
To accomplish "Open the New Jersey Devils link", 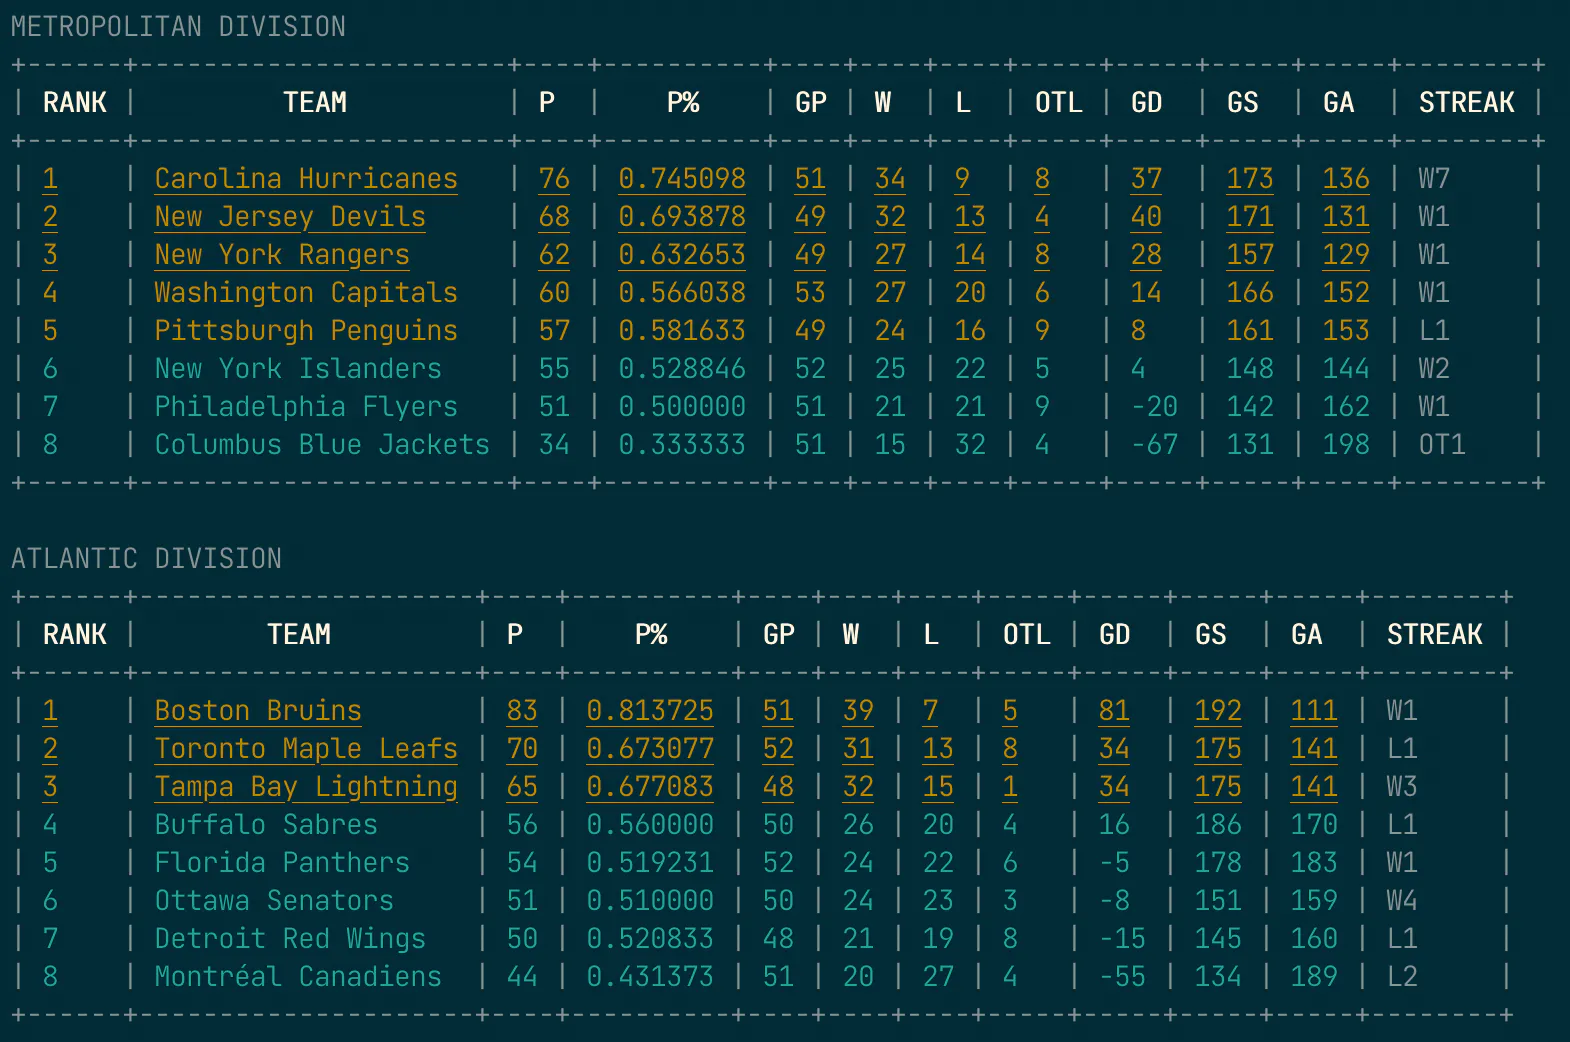I will pos(289,217).
